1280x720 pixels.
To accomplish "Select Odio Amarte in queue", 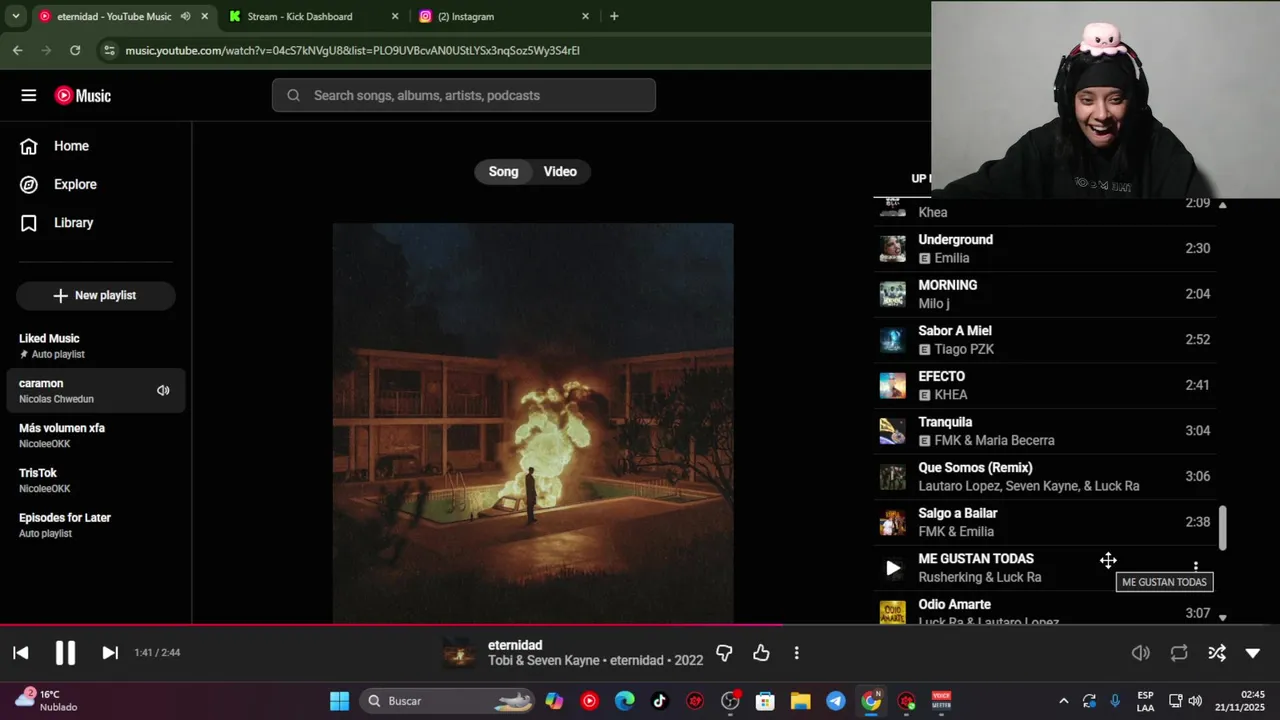I will coord(1045,609).
